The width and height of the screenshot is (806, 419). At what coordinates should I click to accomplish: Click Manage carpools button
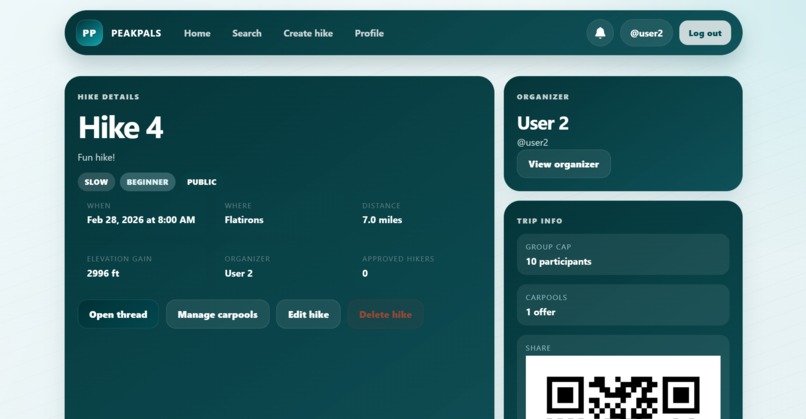[217, 314]
